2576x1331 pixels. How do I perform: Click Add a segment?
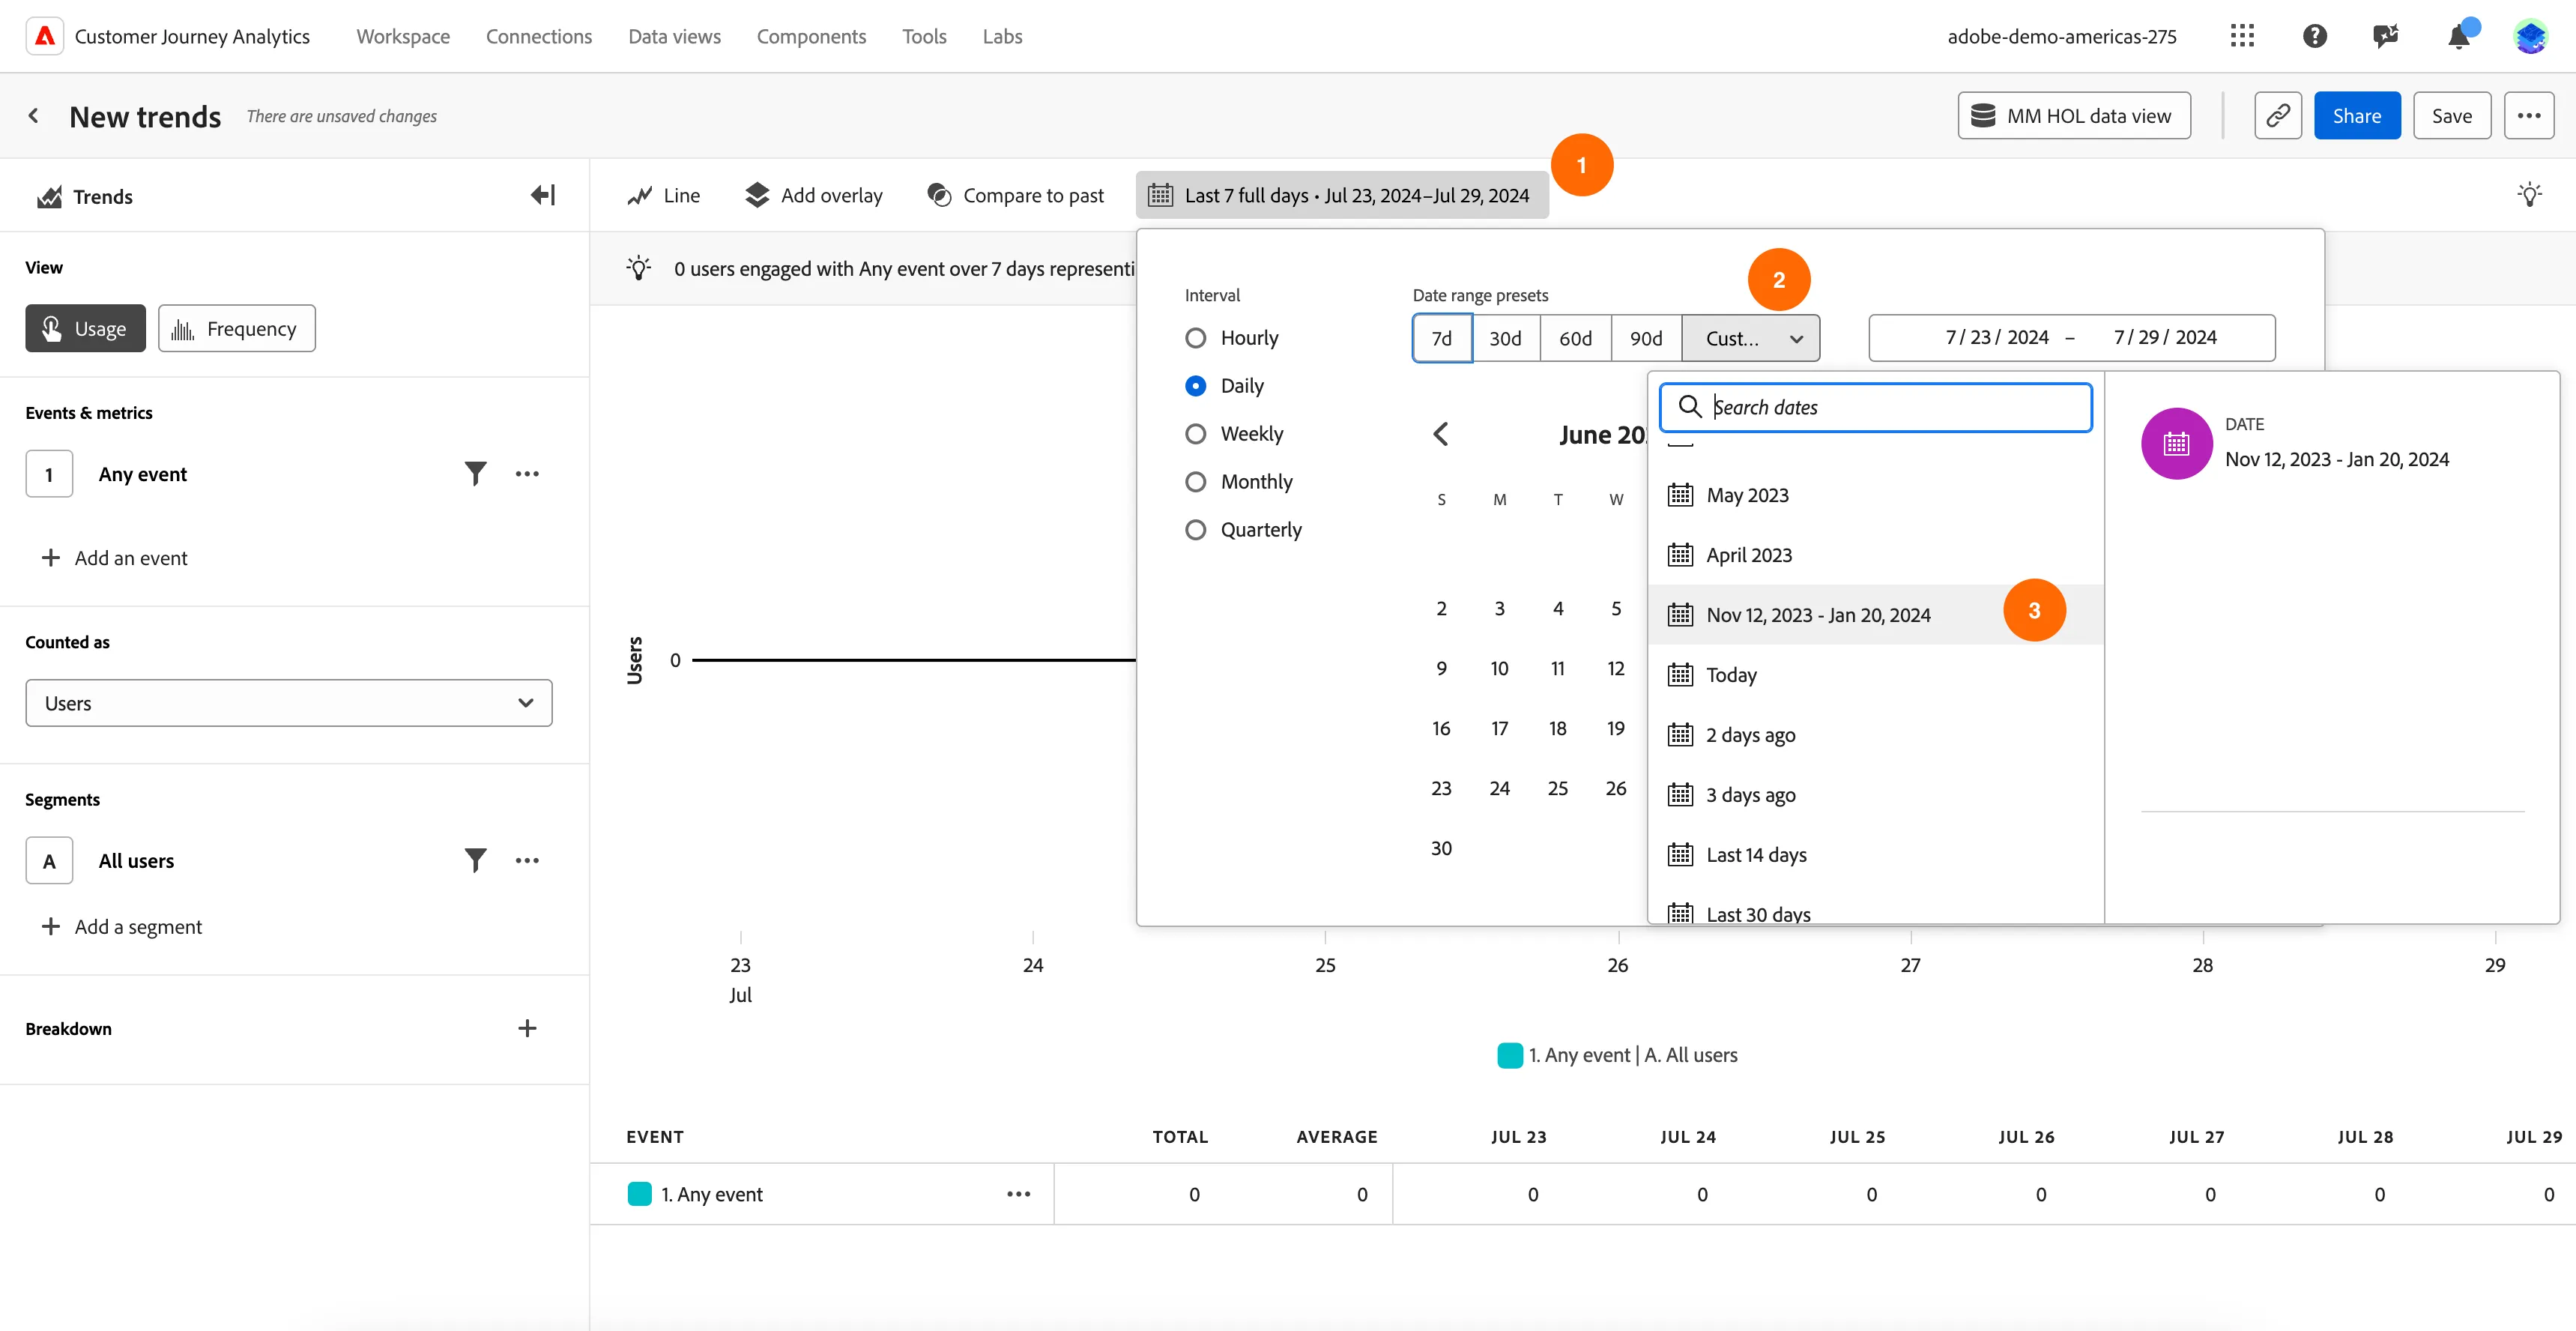coord(121,927)
